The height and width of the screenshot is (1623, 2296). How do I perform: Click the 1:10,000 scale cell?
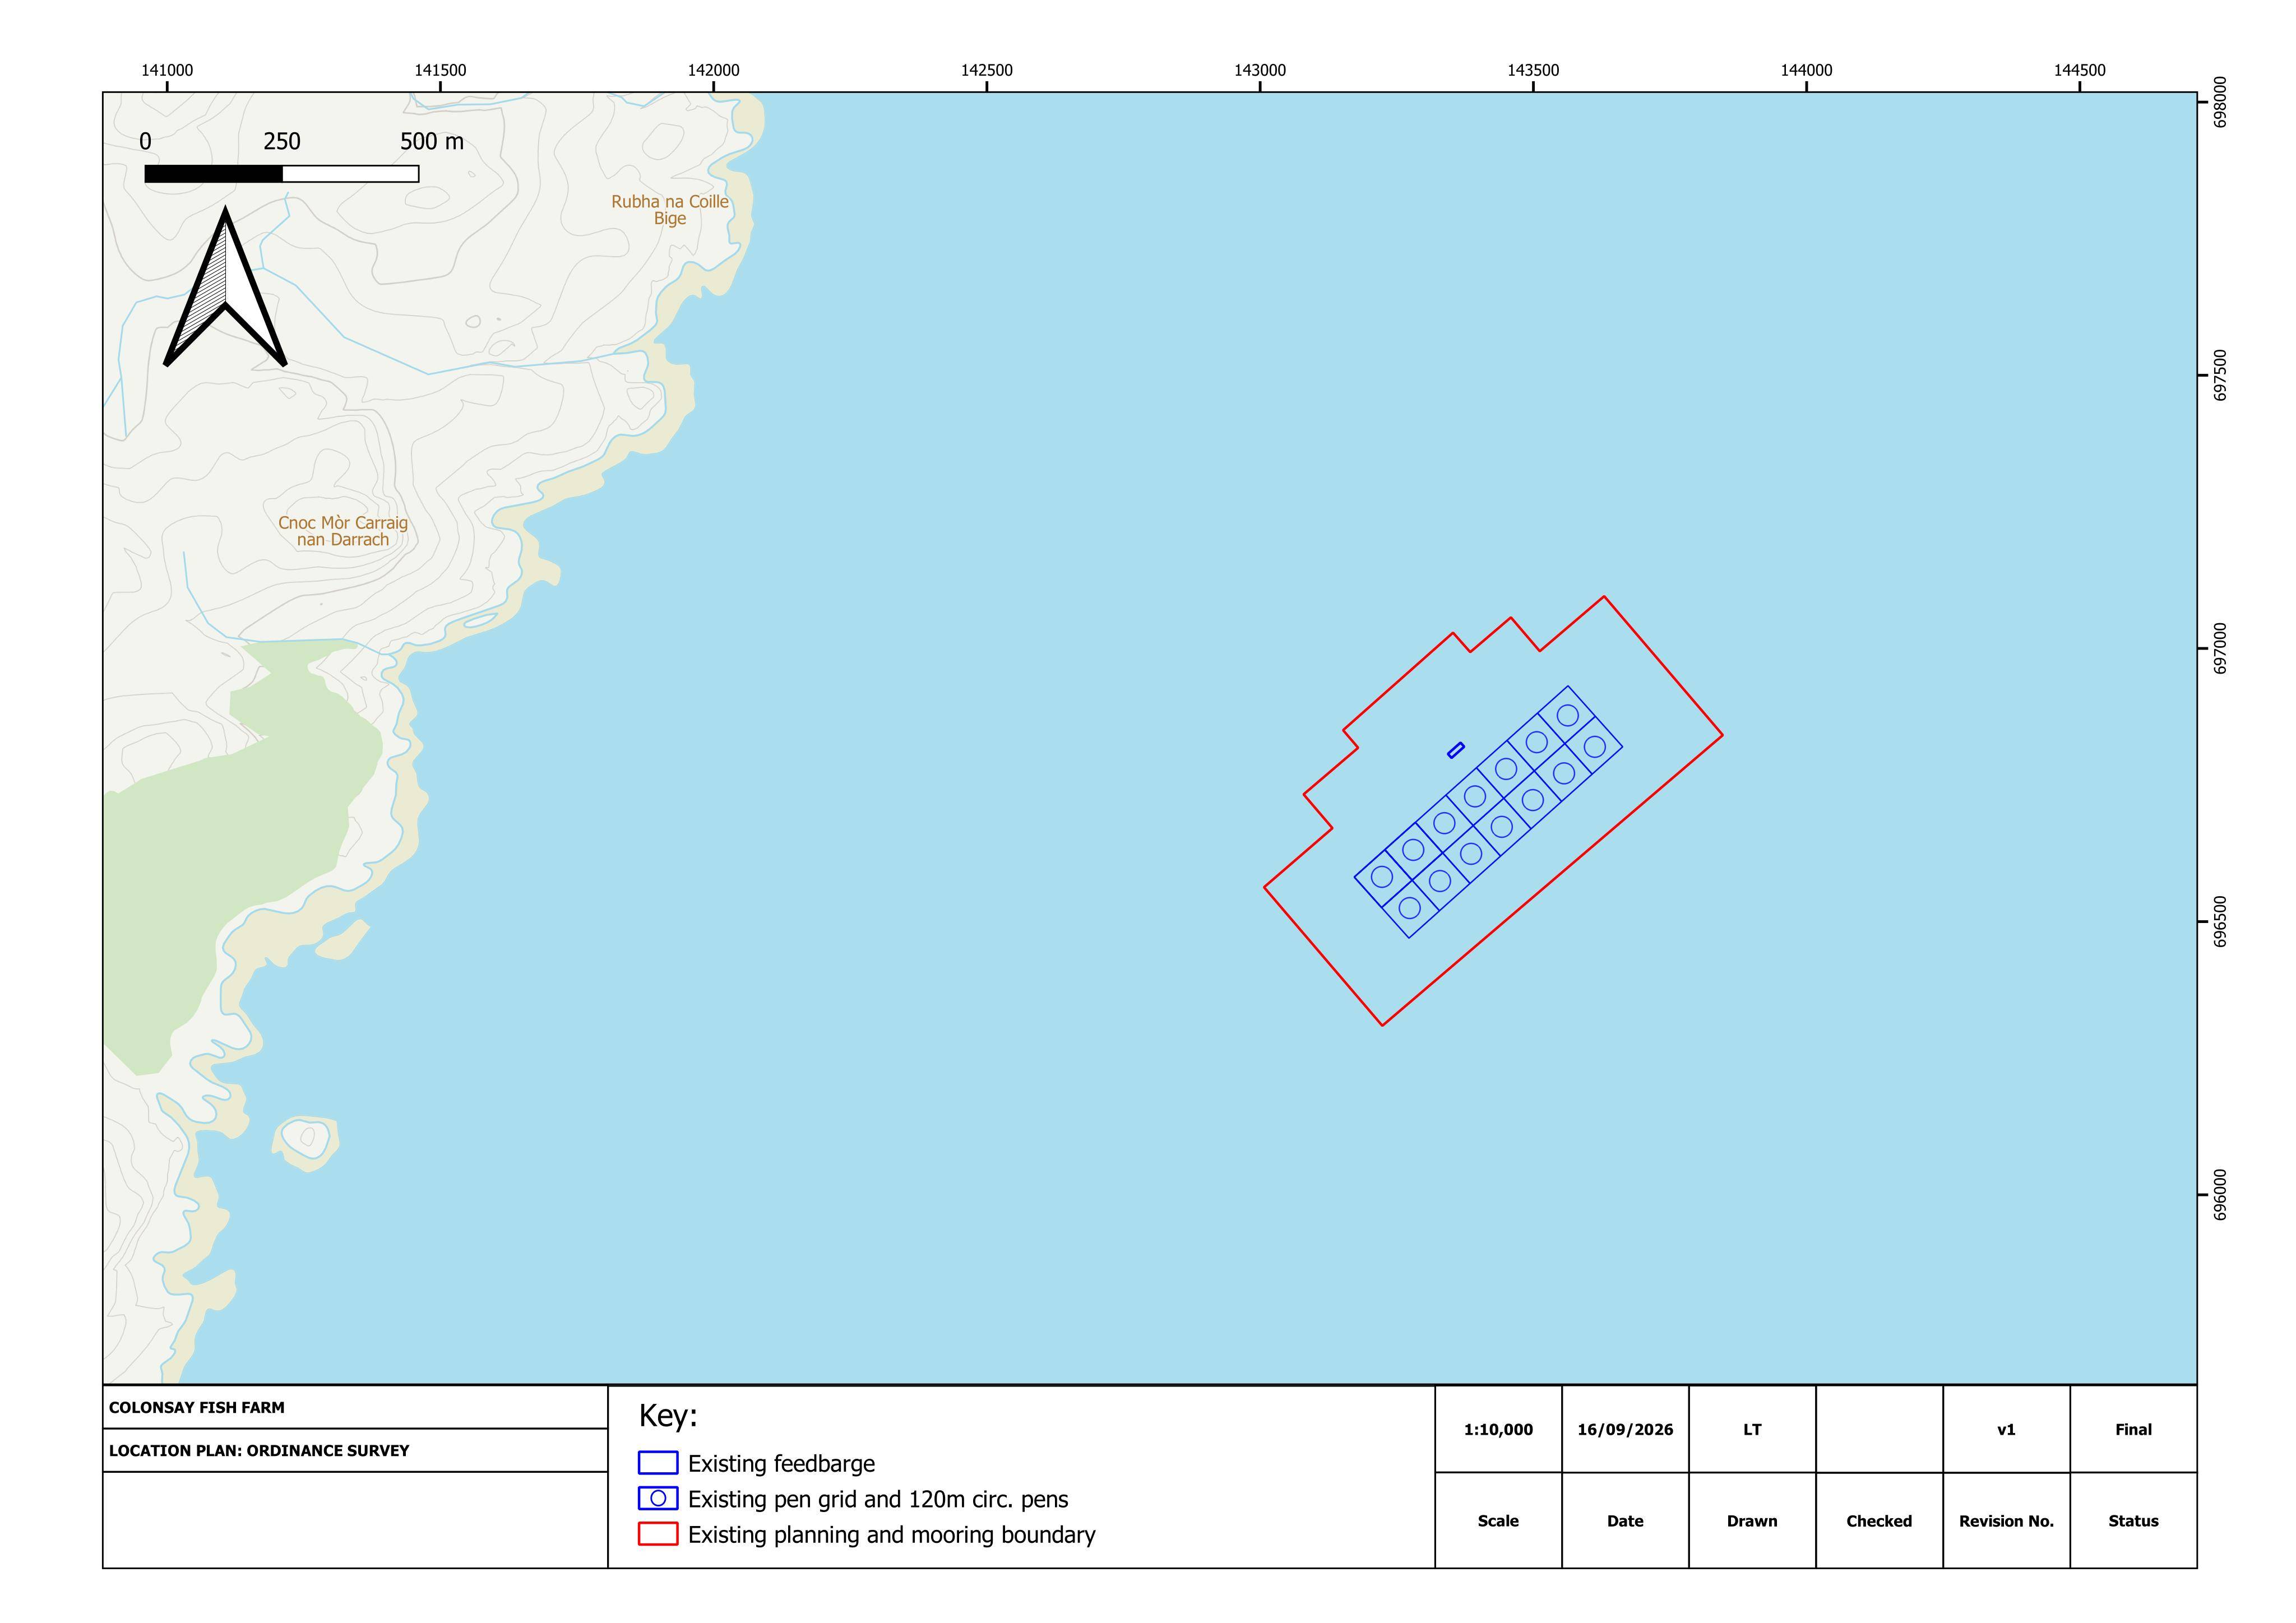point(1498,1429)
